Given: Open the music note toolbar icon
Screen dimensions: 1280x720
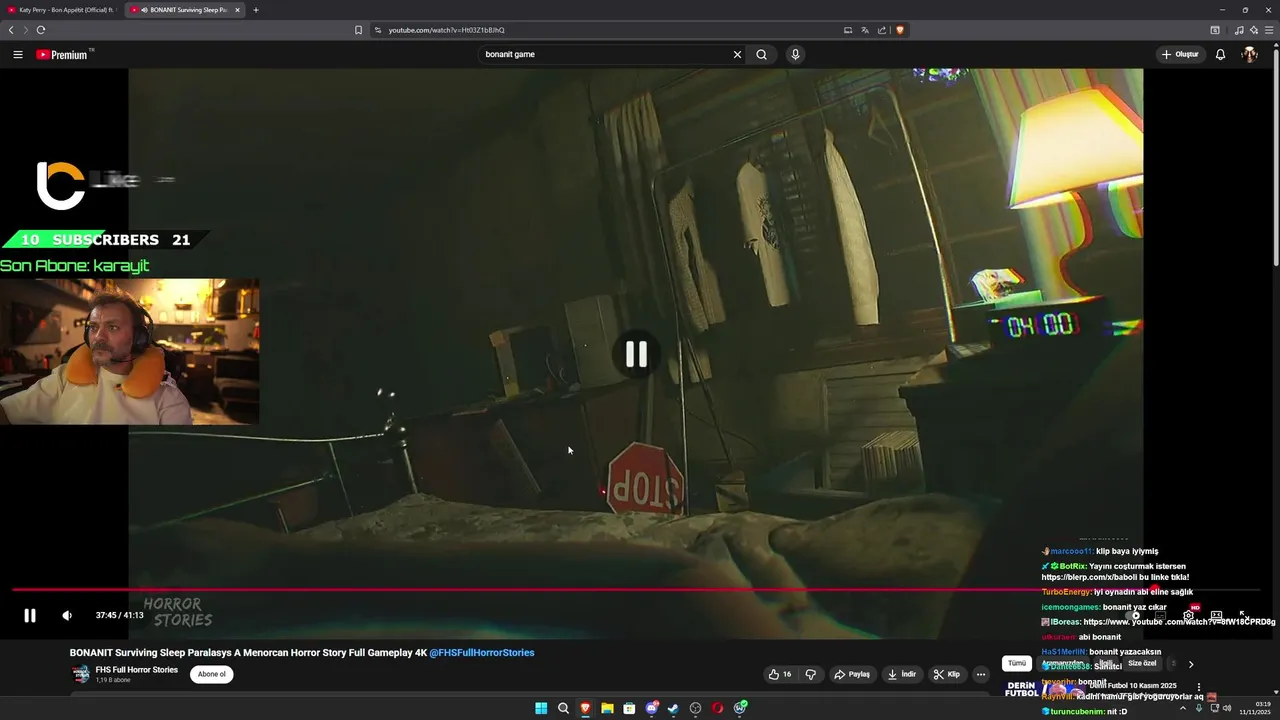Looking at the screenshot, I should coord(1239,30).
